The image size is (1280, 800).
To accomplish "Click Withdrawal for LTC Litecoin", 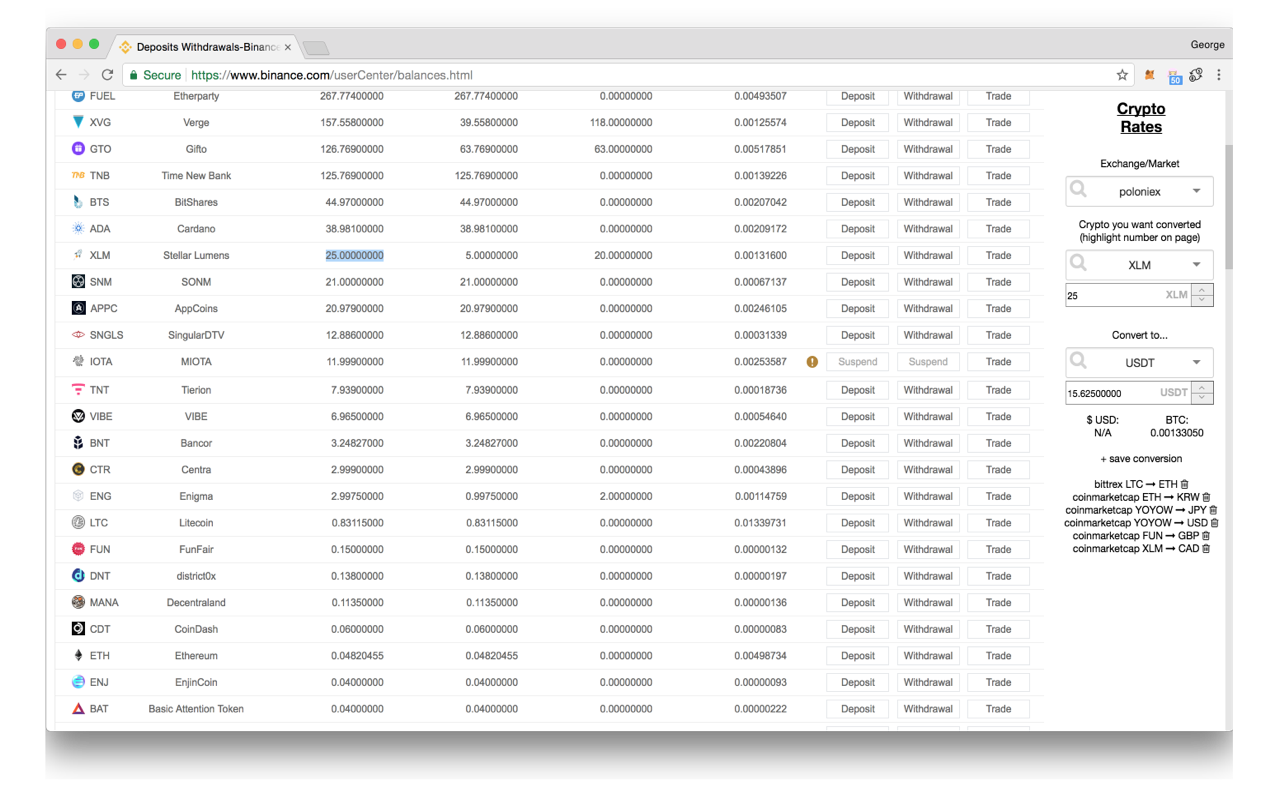I will [928, 523].
